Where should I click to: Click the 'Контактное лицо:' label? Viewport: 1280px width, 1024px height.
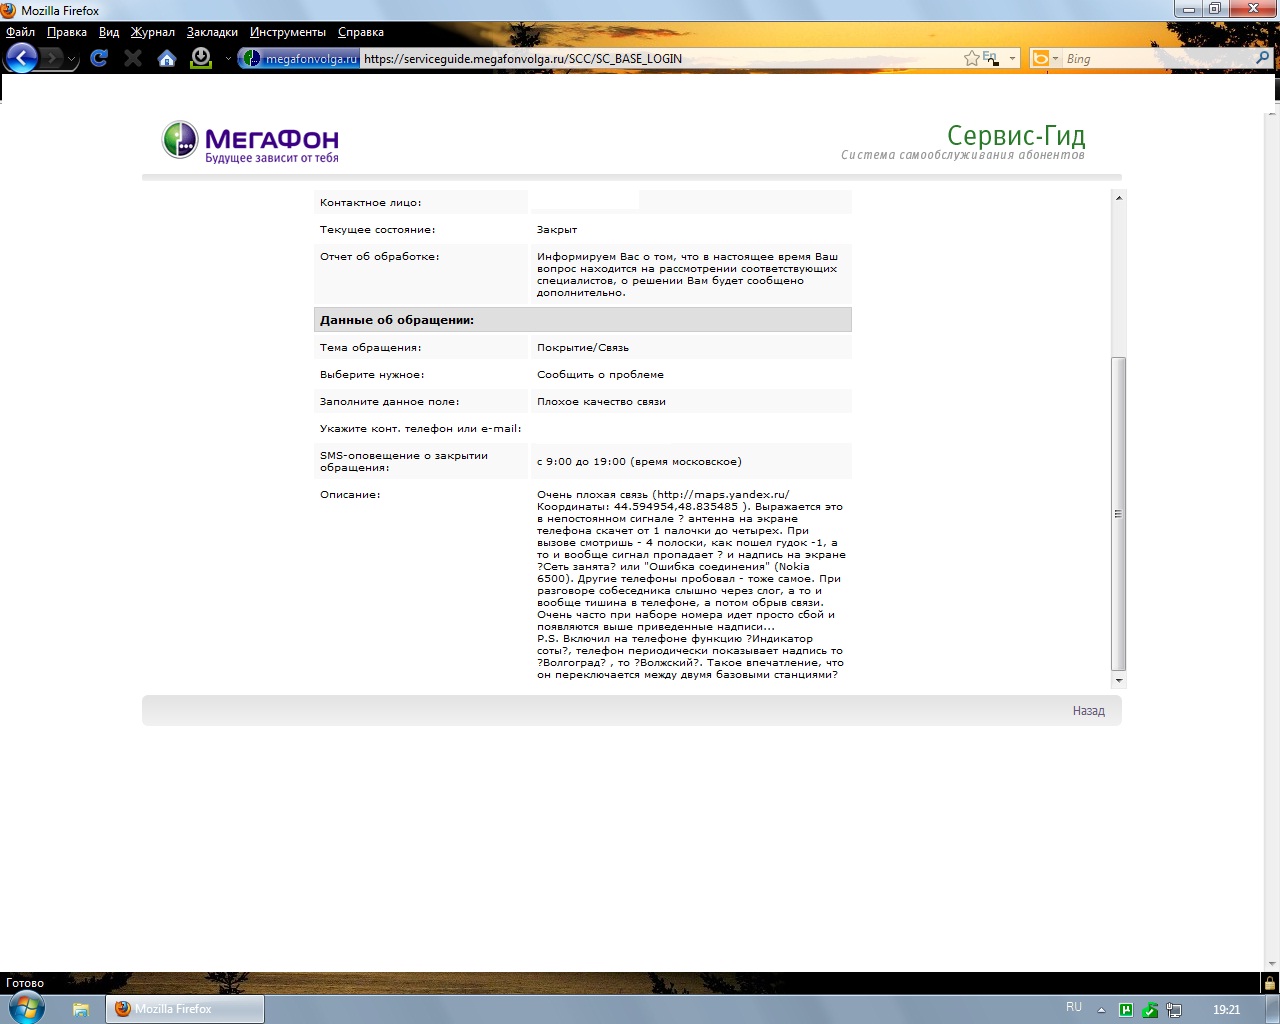(371, 203)
